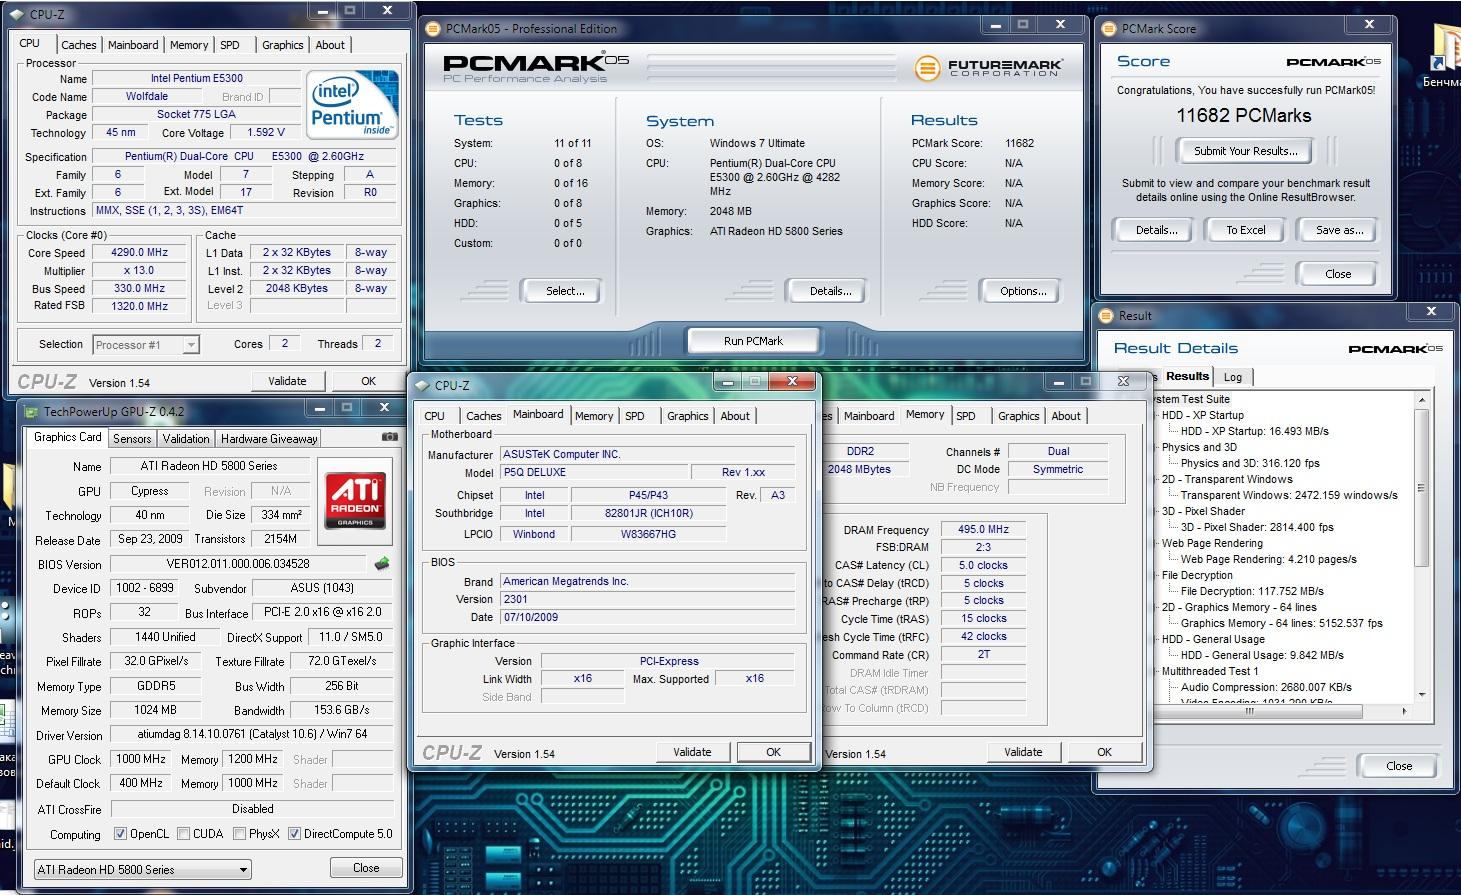Select the File Decryption tree node
Screen dimensions: 1461x895
tap(1197, 575)
